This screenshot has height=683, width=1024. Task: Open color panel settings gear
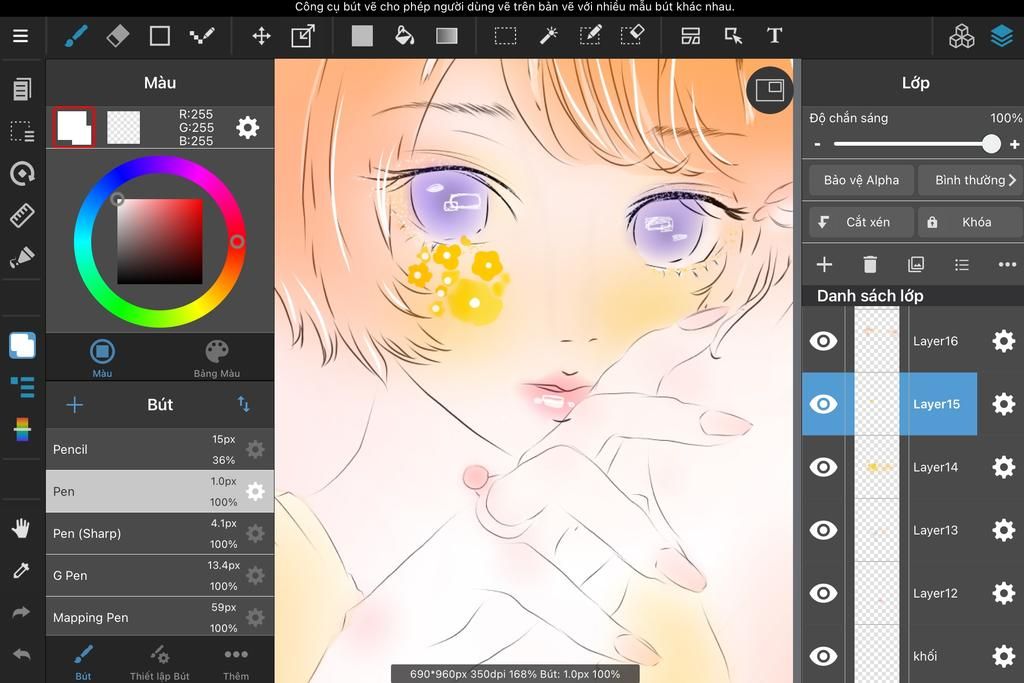[x=248, y=127]
